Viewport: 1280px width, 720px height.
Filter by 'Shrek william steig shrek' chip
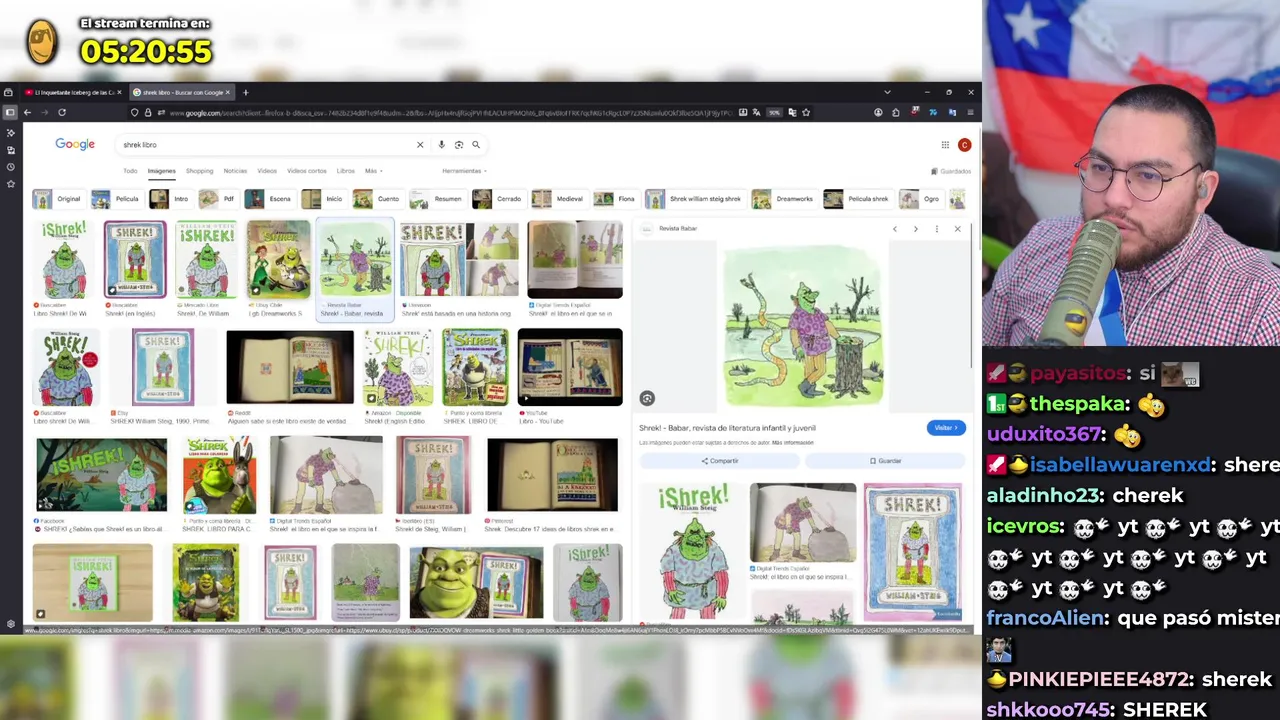coord(695,199)
